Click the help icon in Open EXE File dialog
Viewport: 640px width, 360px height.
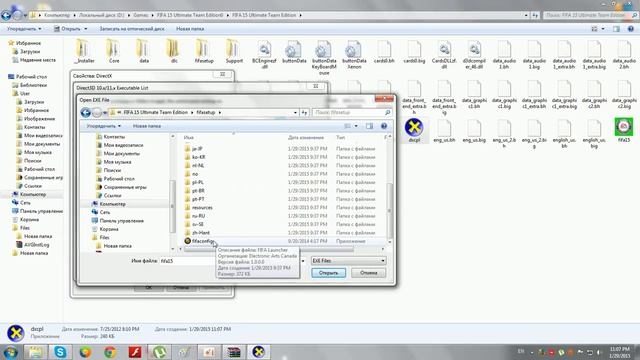point(384,126)
